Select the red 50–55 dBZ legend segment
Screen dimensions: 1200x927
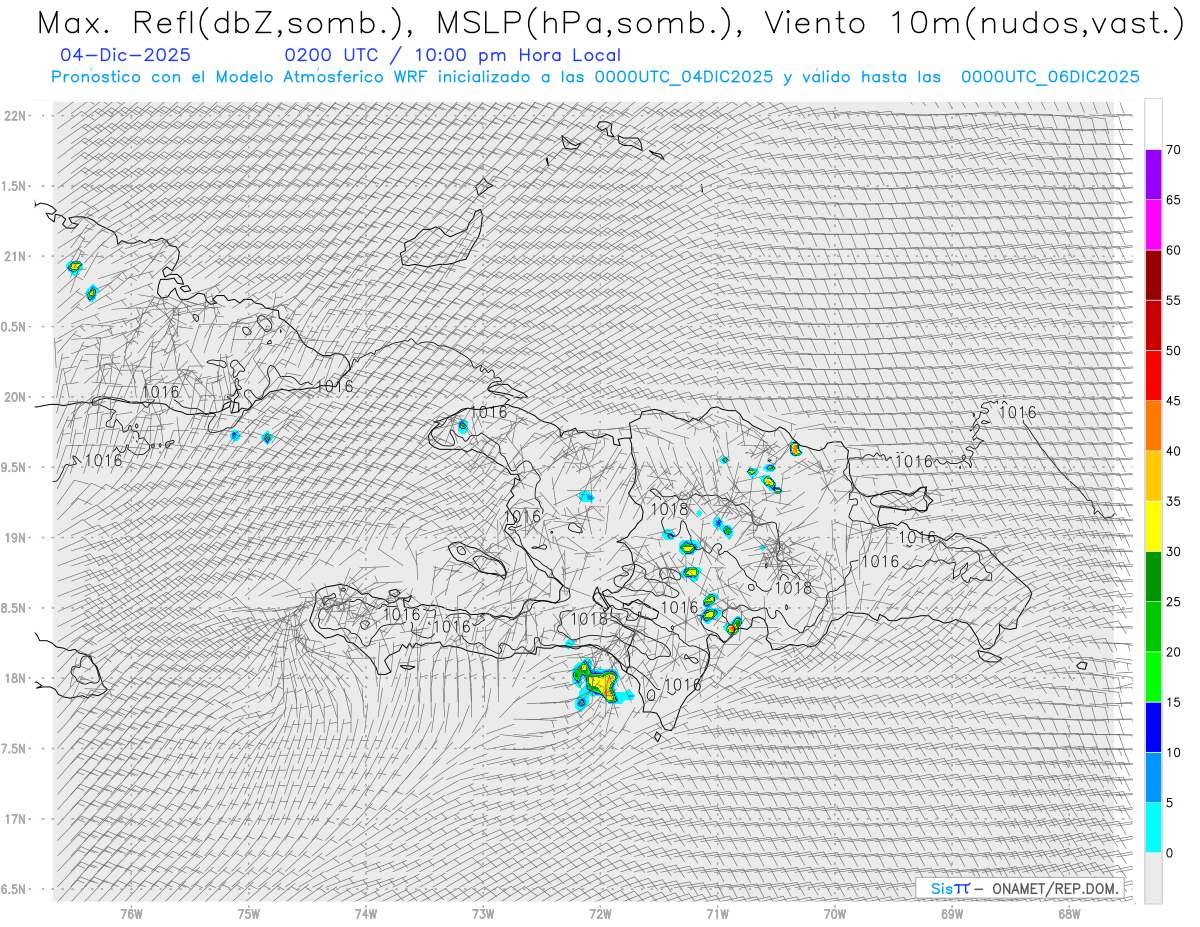(x=1153, y=325)
